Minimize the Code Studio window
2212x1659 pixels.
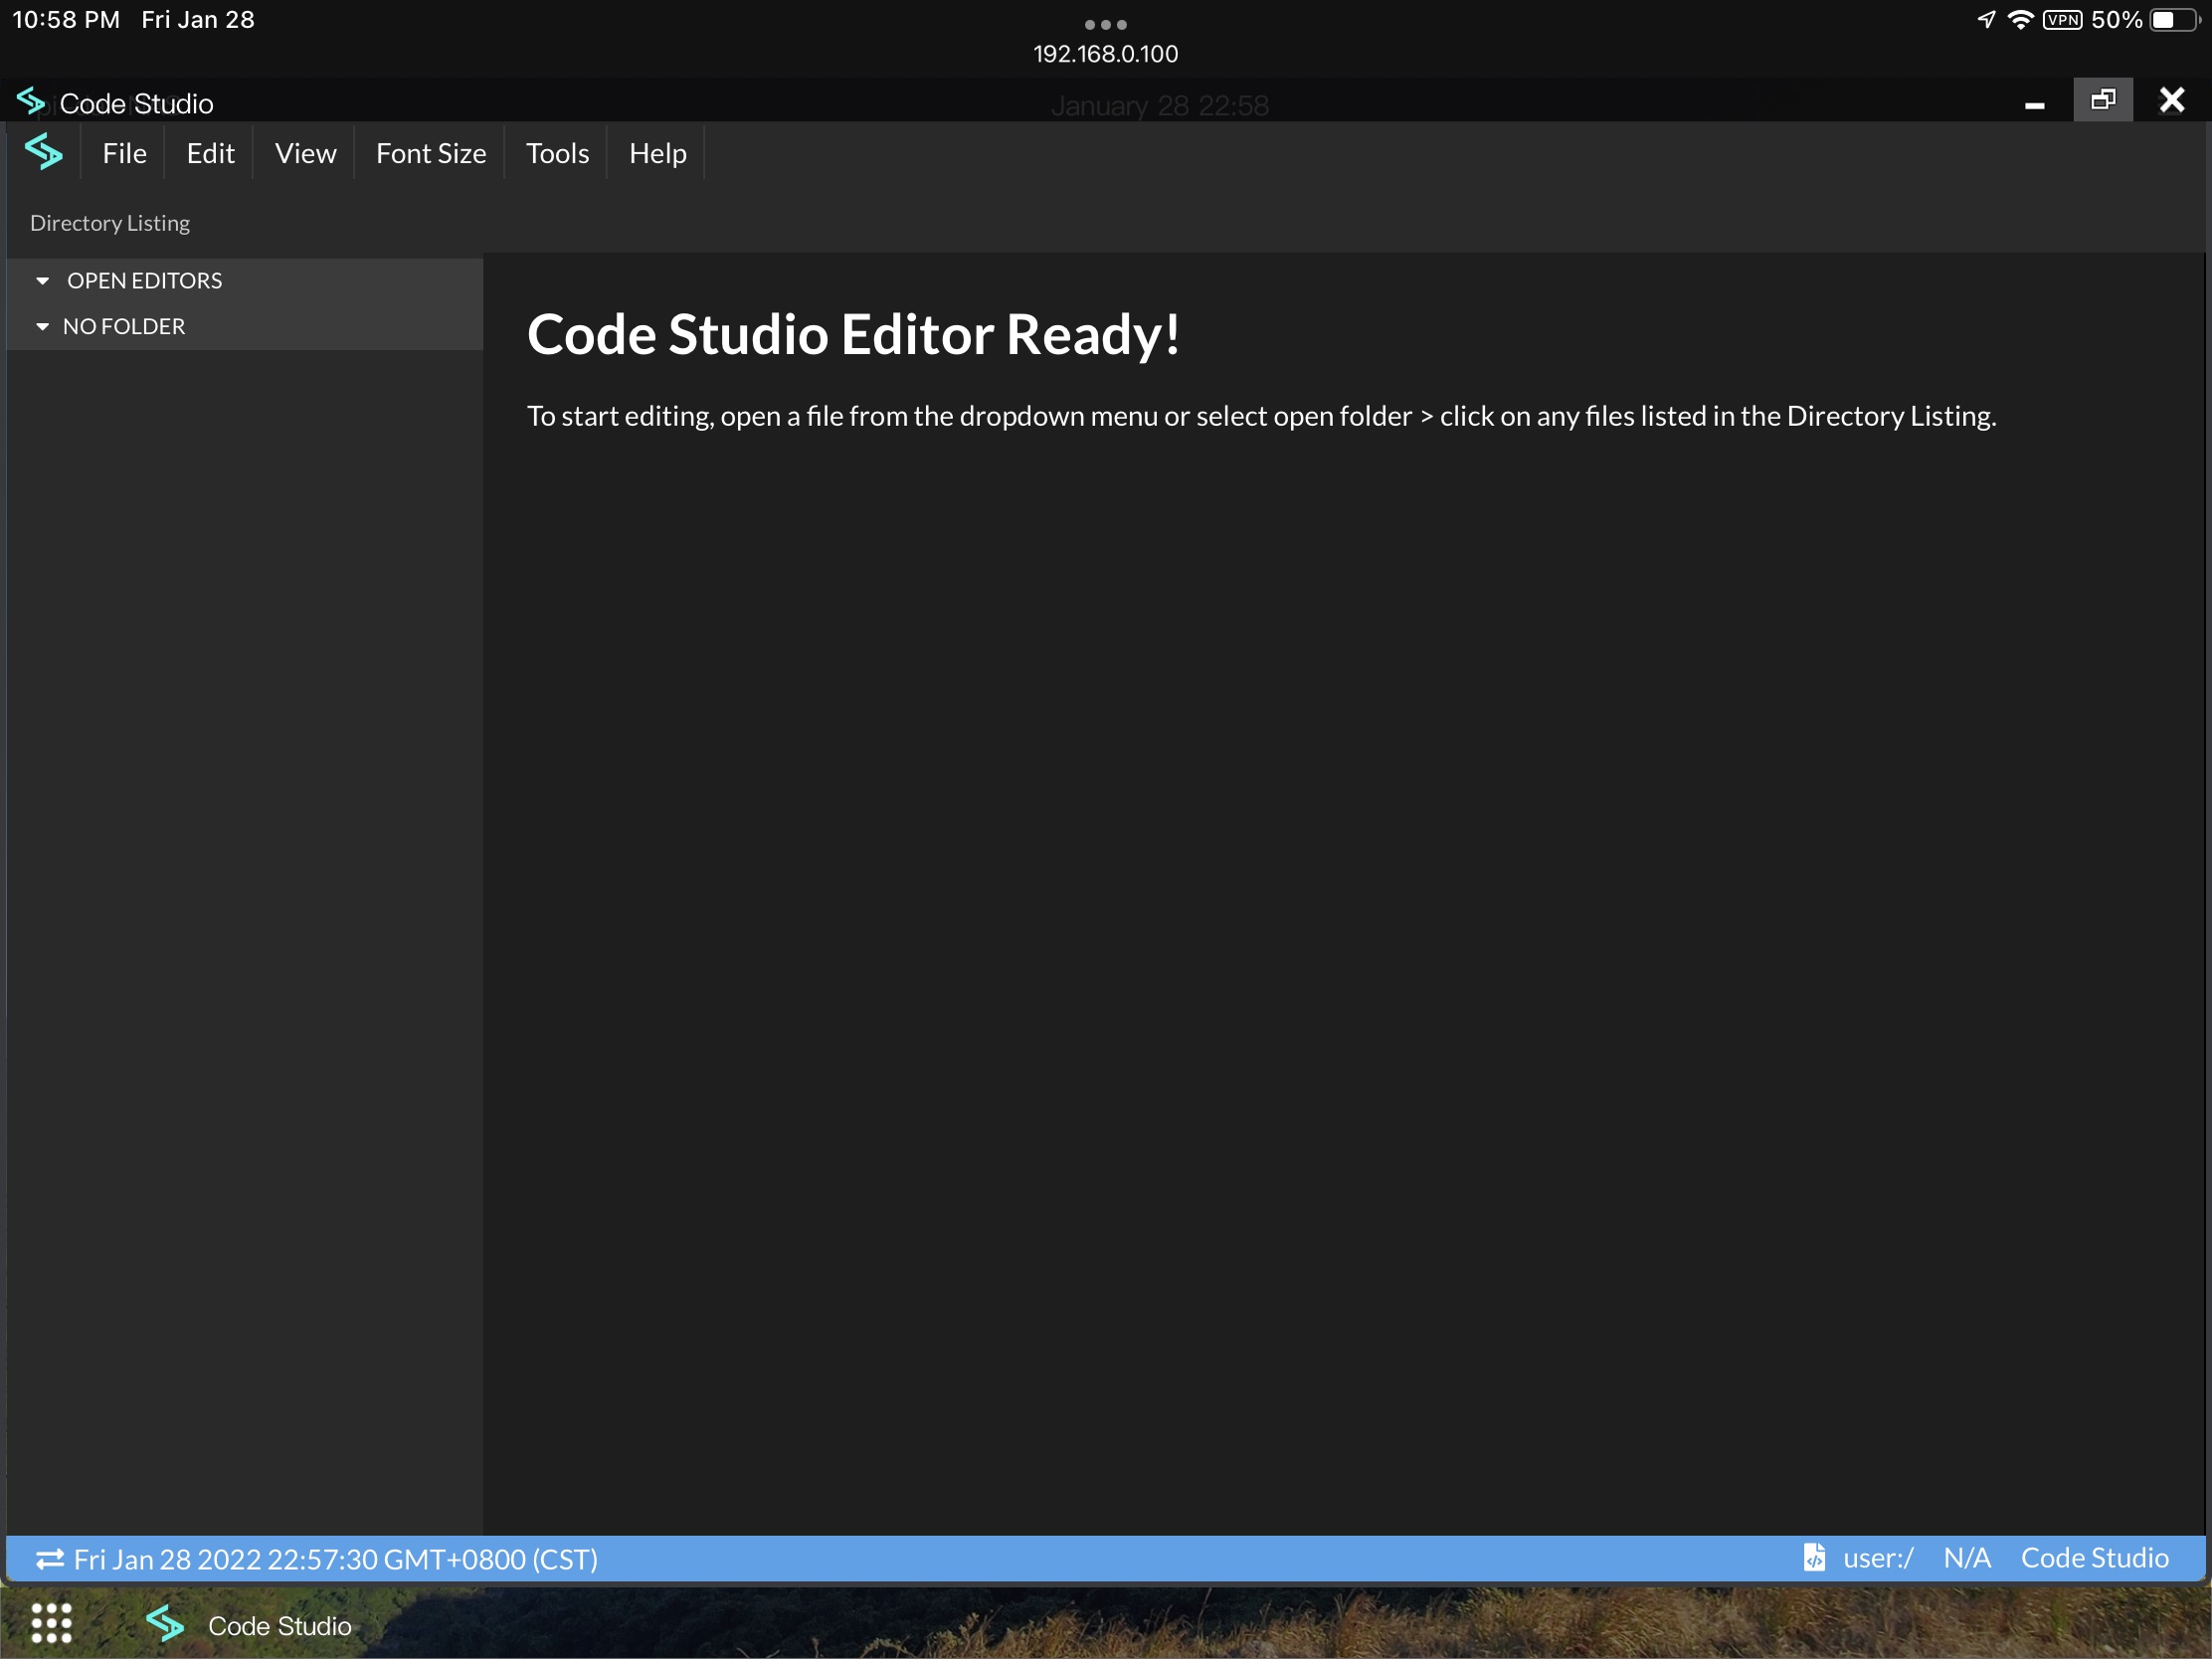click(x=2034, y=104)
